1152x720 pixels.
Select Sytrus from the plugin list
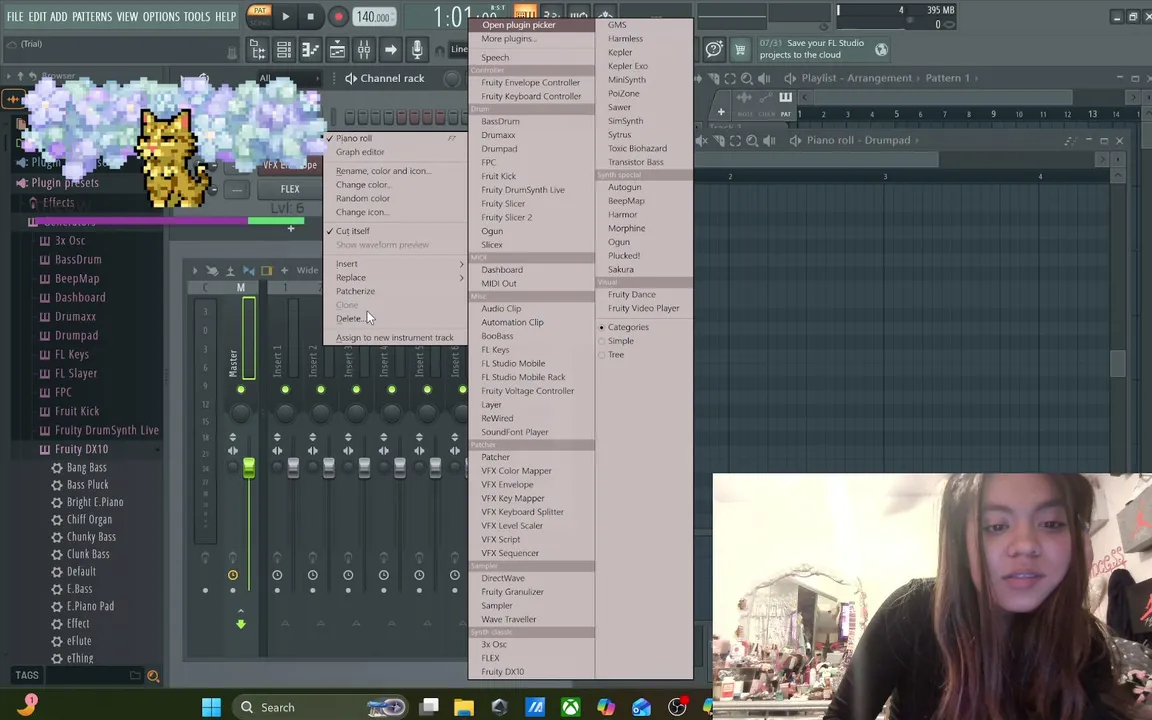(619, 134)
